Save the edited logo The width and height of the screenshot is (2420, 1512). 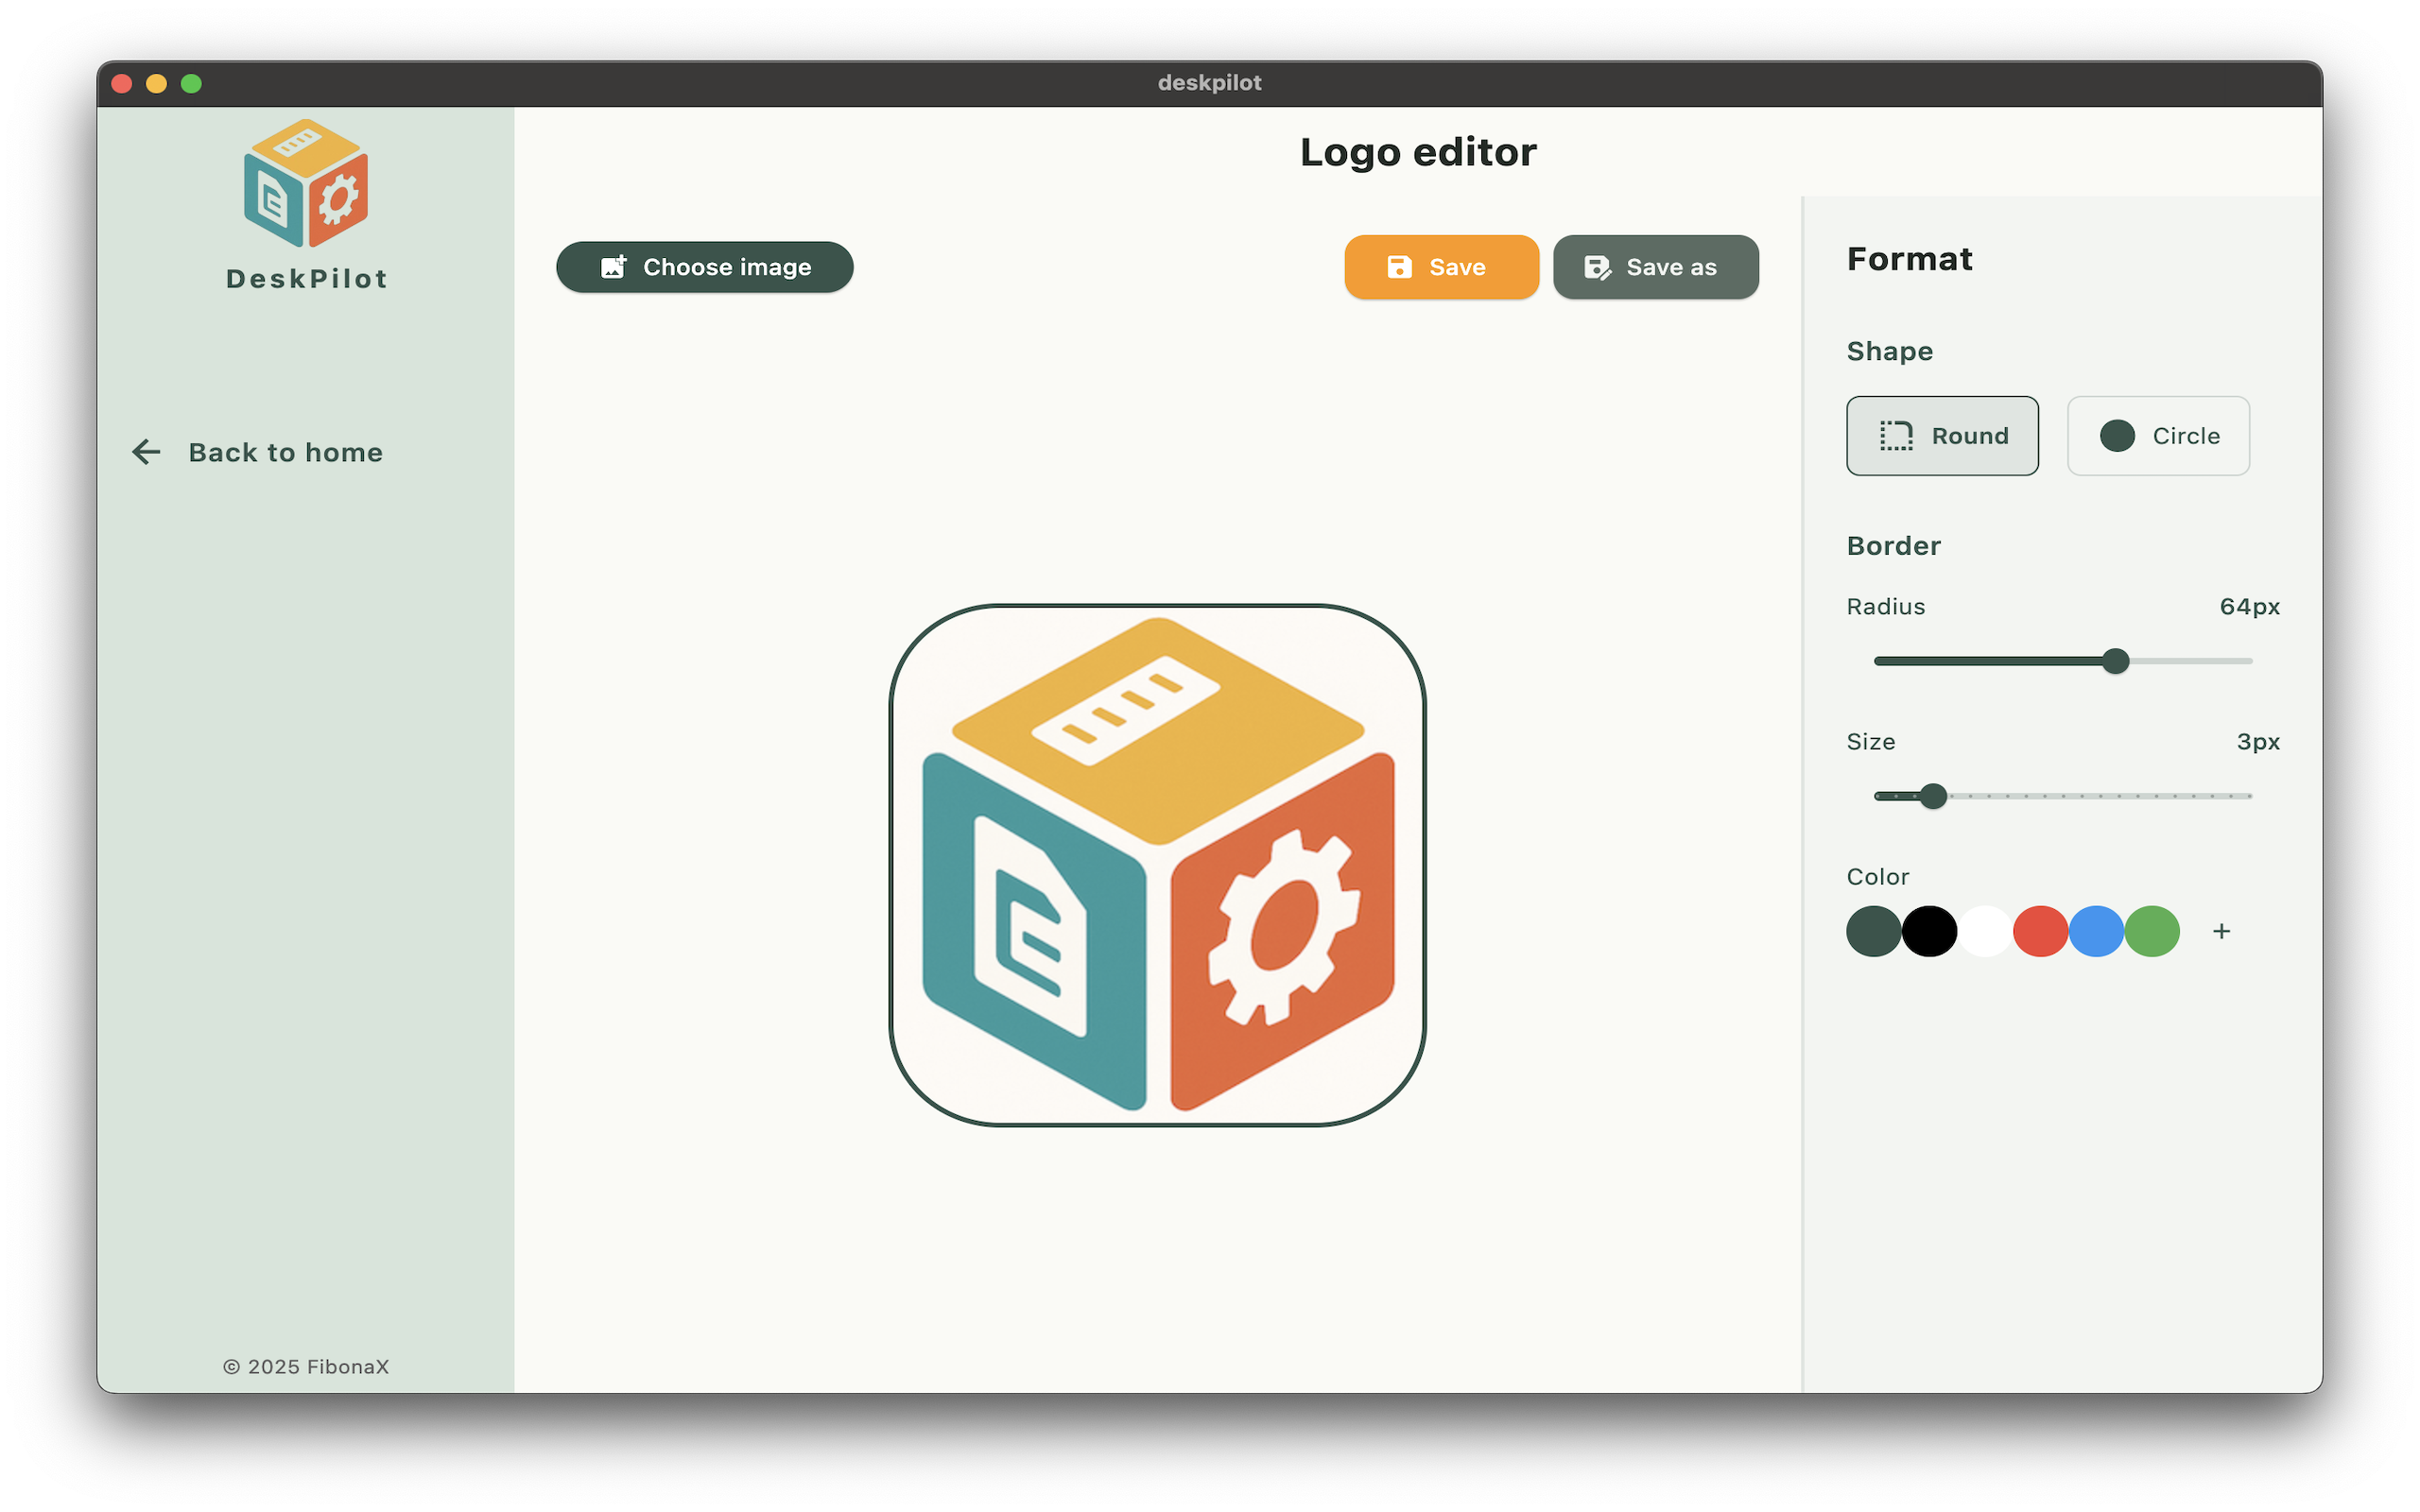pyautogui.click(x=1441, y=267)
